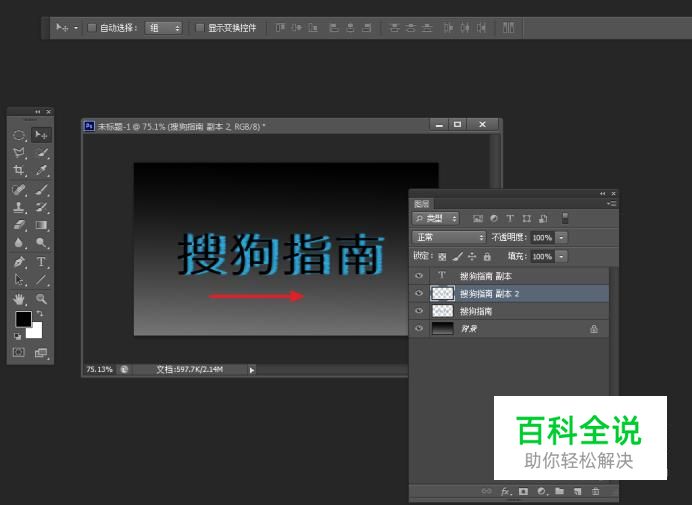Hide the 搜狗指南 副本 text layer
692x505 pixels.
click(419, 276)
